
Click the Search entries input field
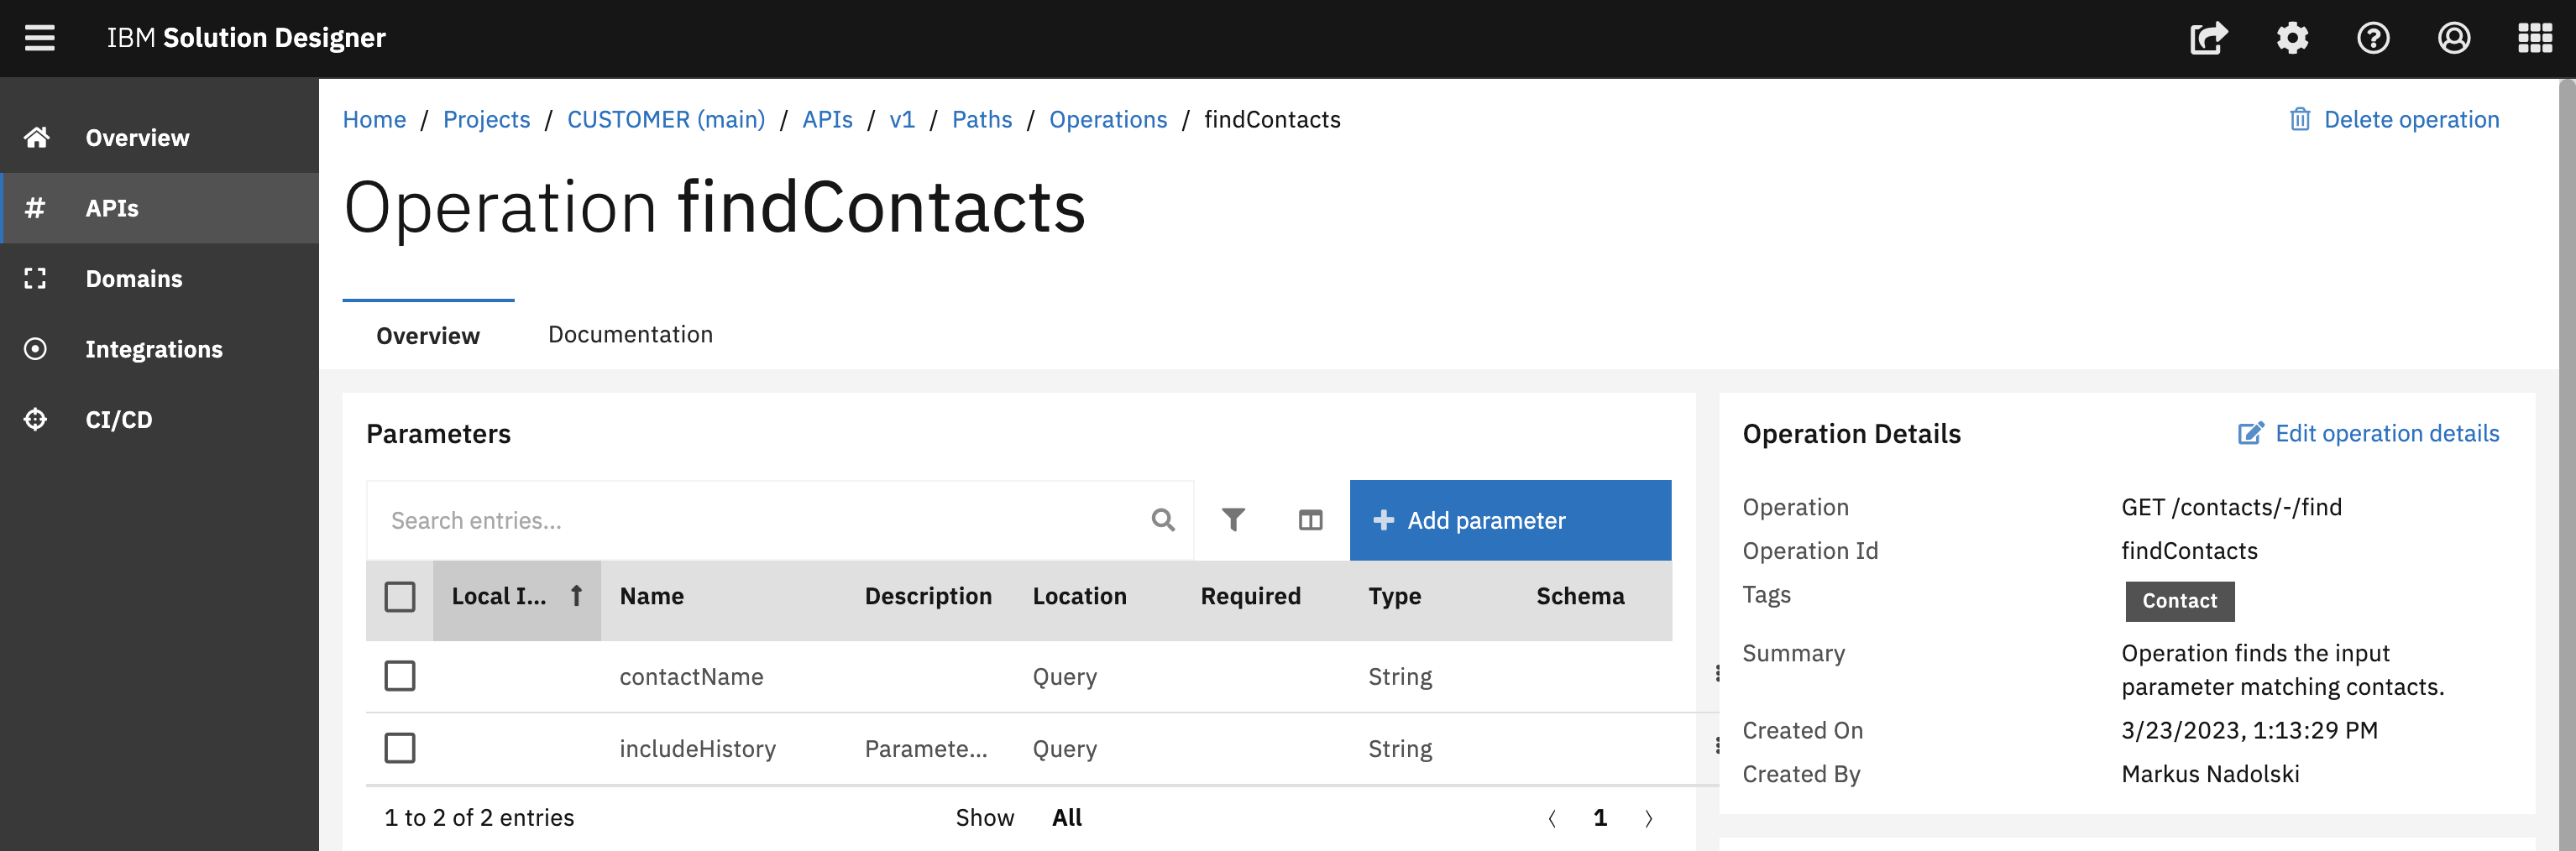[760, 520]
